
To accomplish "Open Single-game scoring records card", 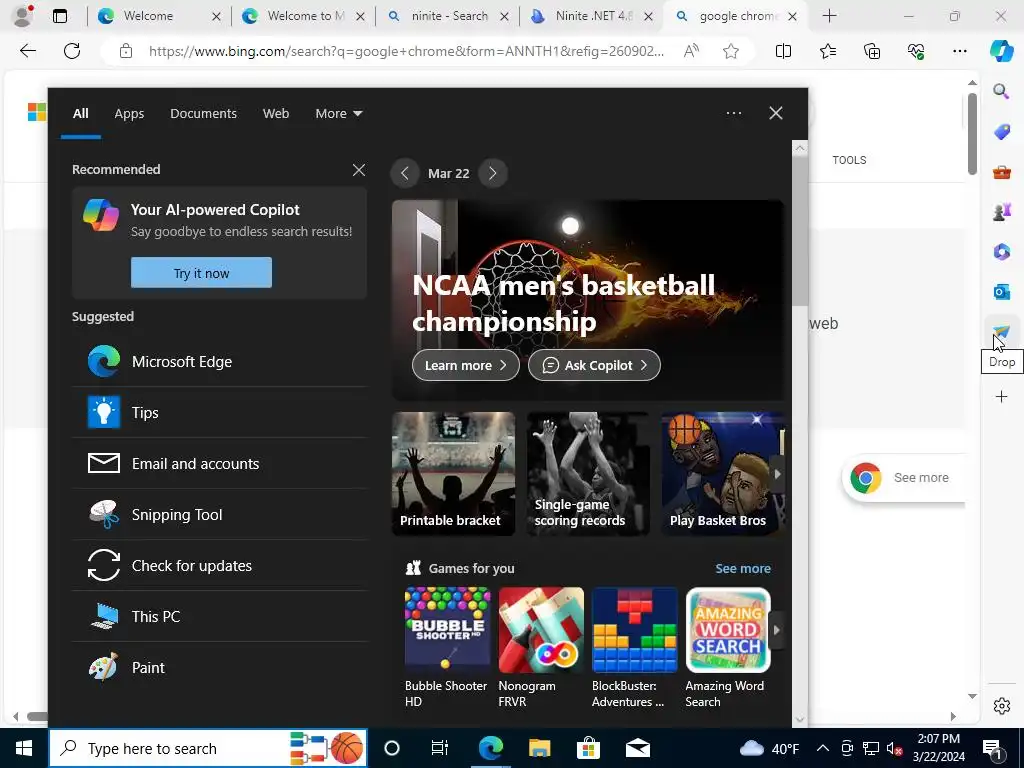I will 588,473.
